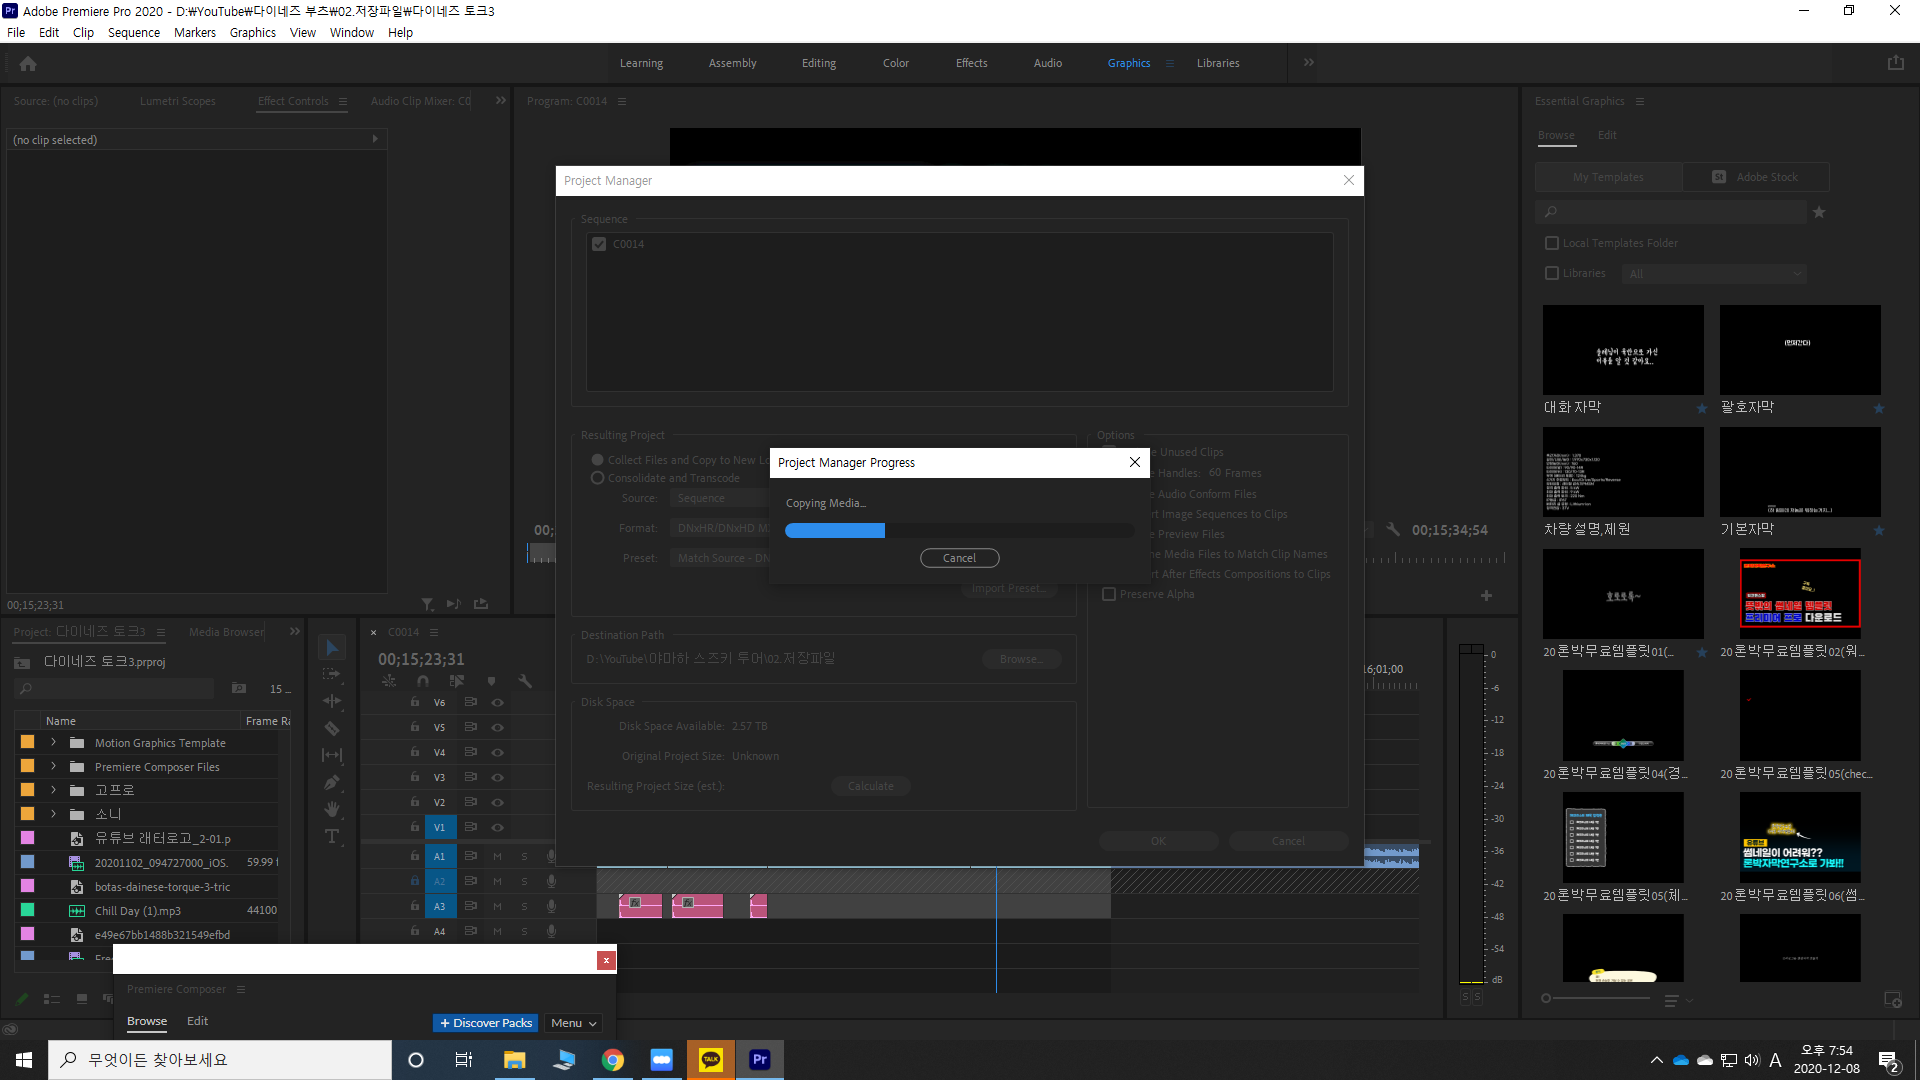
Task: Activate the Razor tool
Action: (332, 728)
